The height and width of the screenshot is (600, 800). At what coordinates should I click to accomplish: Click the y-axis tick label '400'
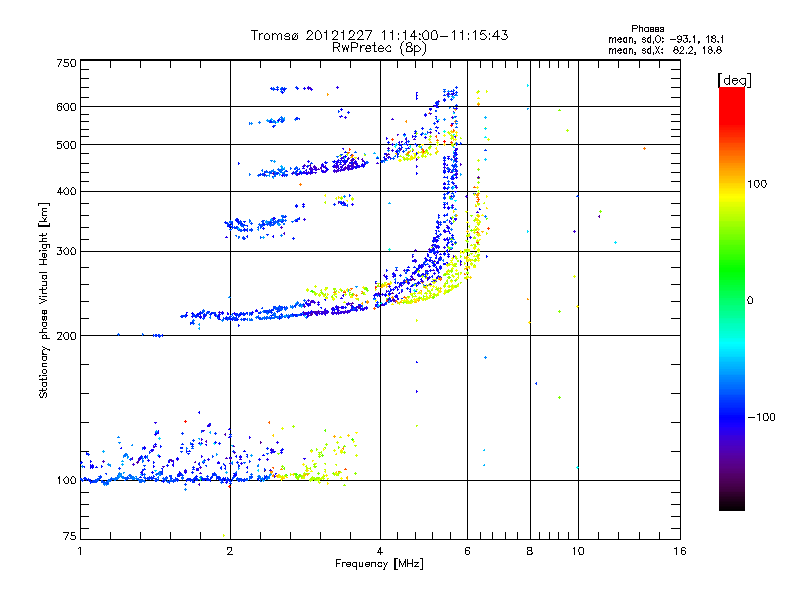pos(66,191)
